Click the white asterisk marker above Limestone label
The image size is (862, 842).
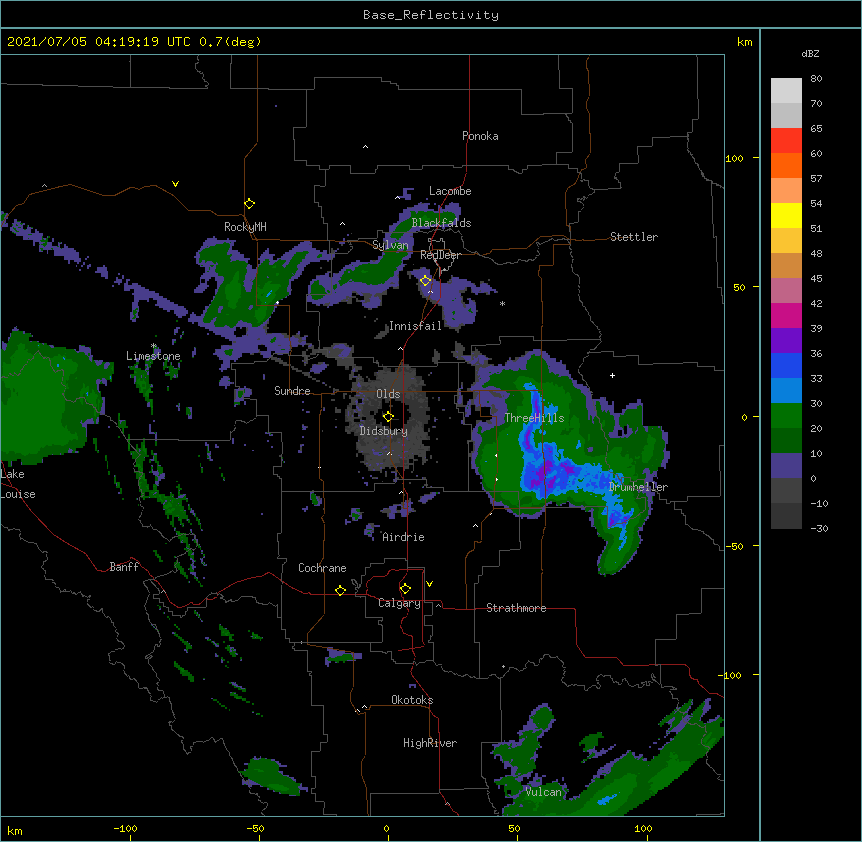click(x=154, y=346)
